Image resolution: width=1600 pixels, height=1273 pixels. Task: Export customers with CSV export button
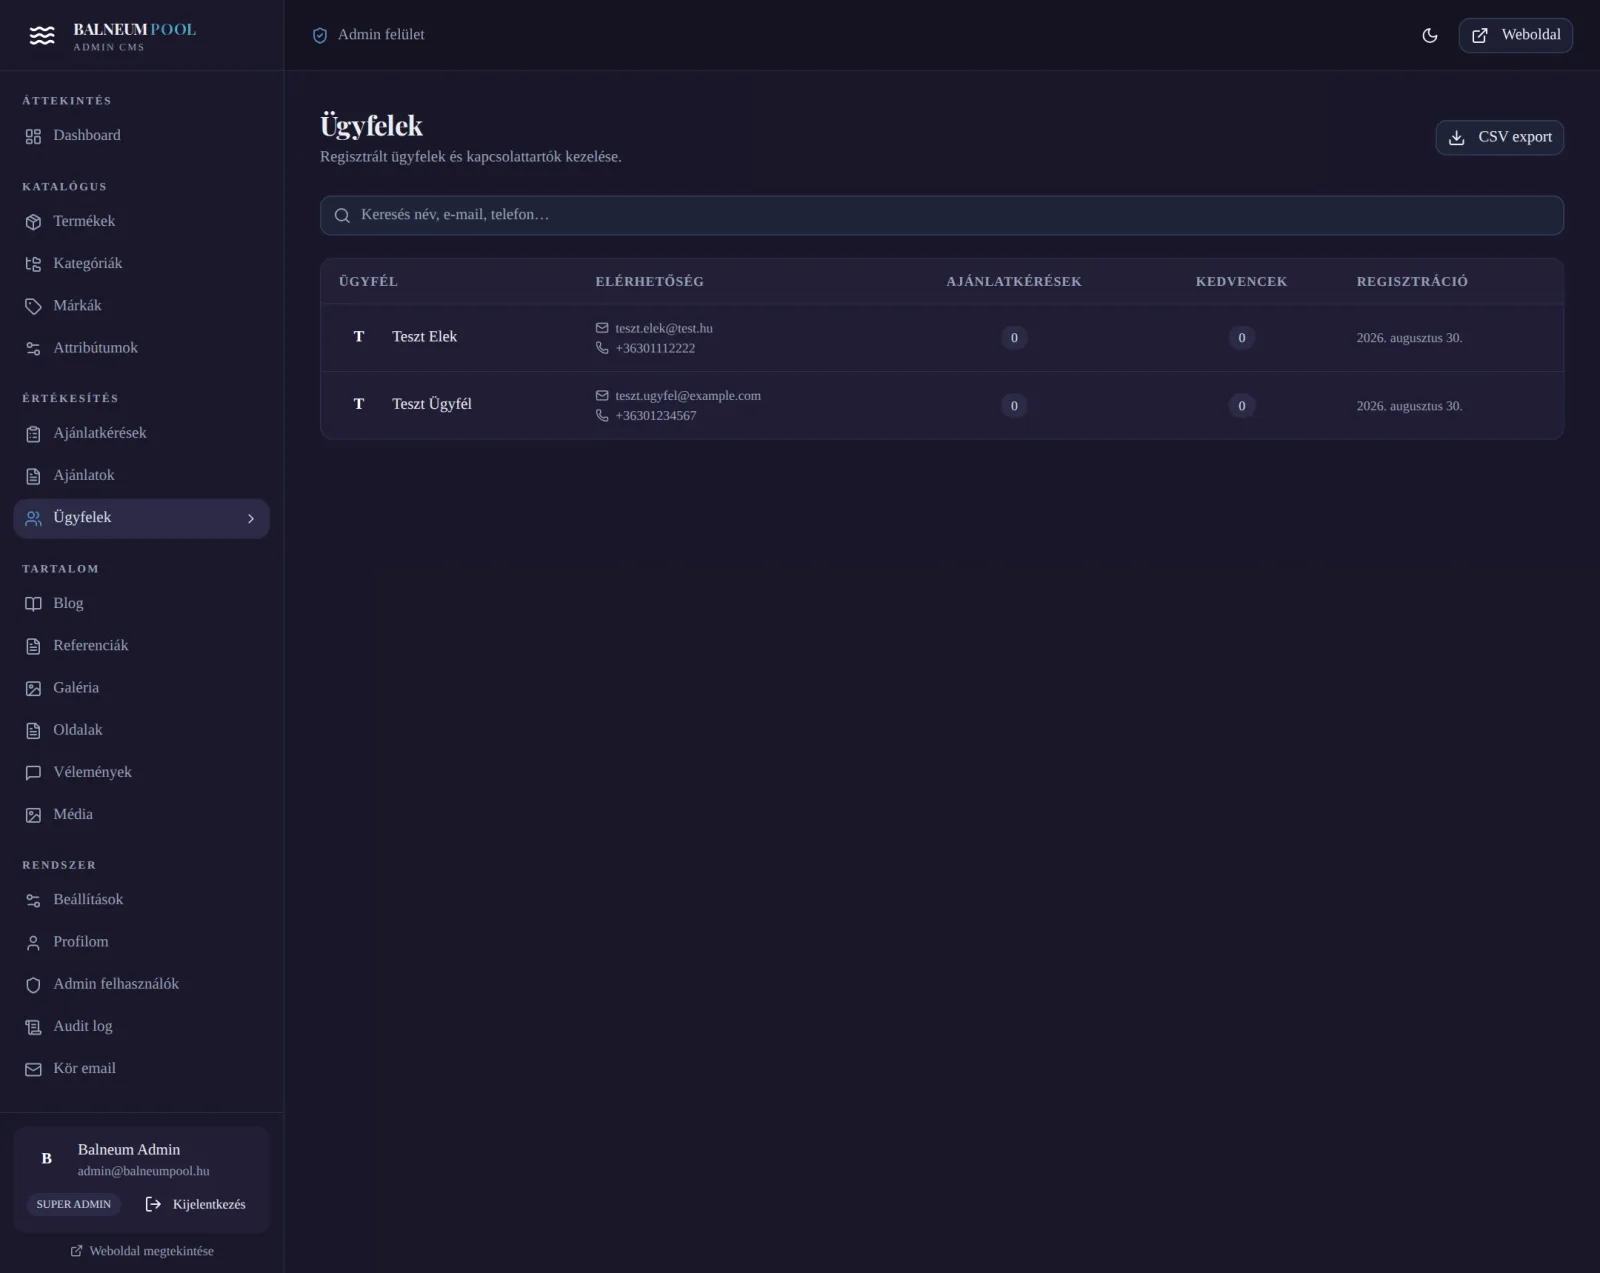pyautogui.click(x=1499, y=137)
